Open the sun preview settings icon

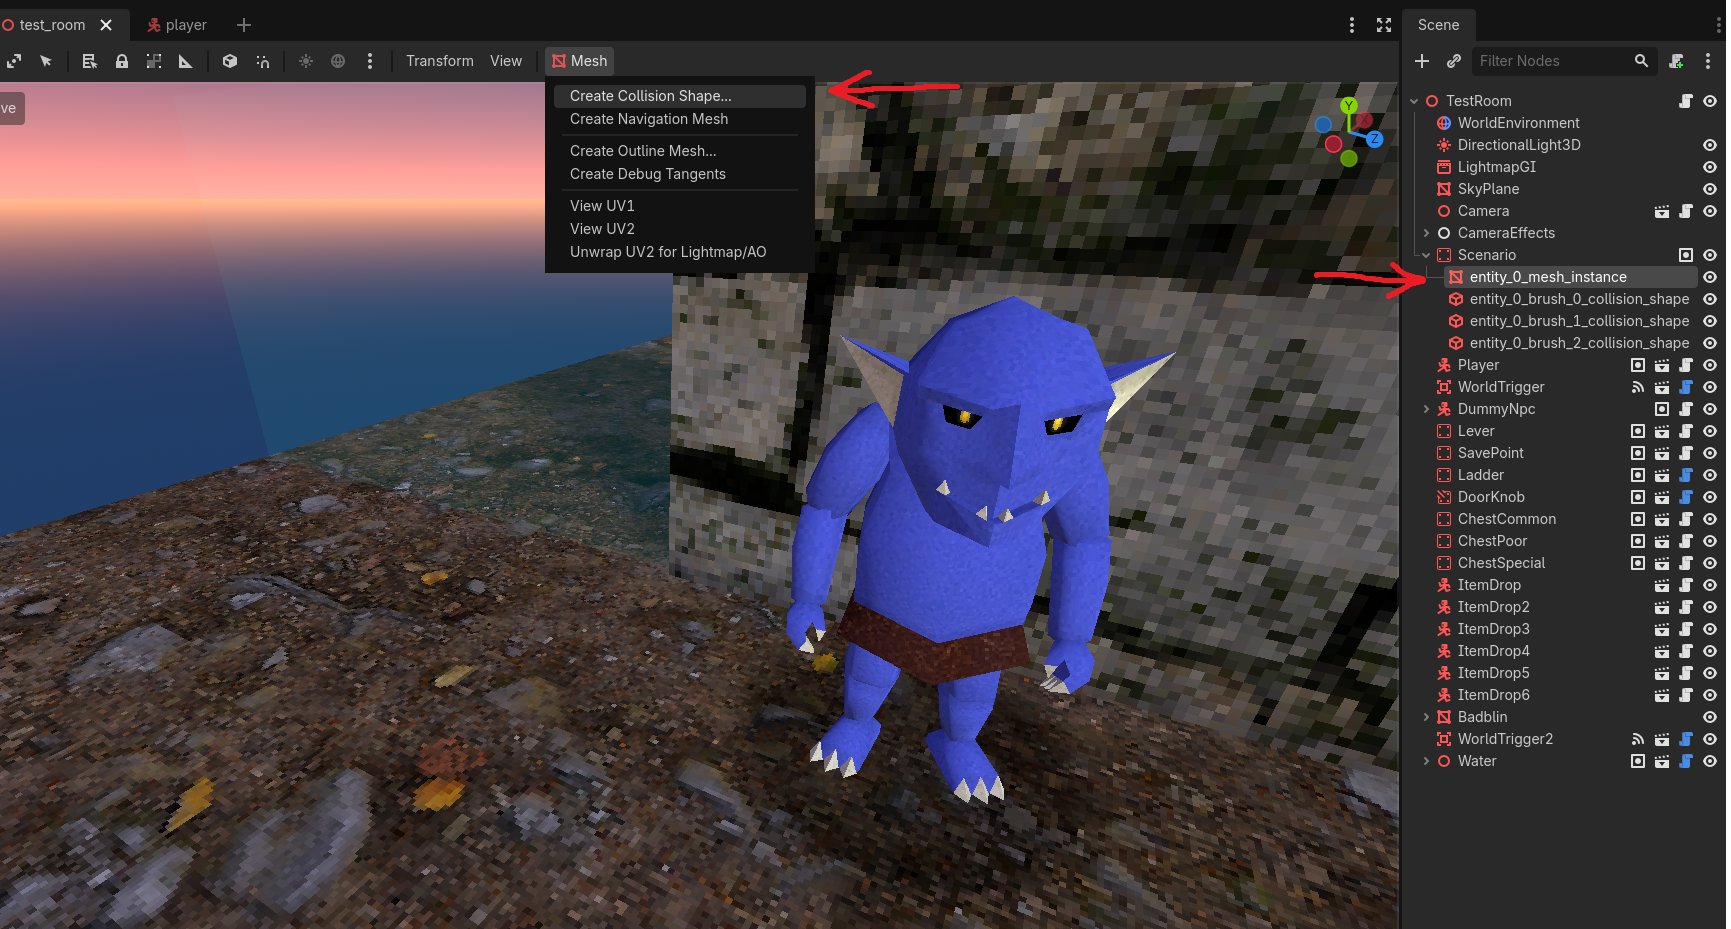[x=306, y=61]
